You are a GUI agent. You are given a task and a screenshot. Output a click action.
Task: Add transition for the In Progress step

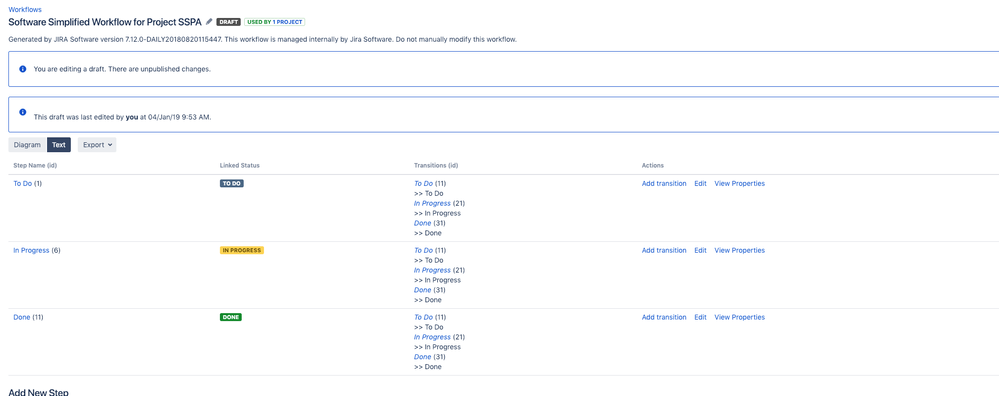664,250
